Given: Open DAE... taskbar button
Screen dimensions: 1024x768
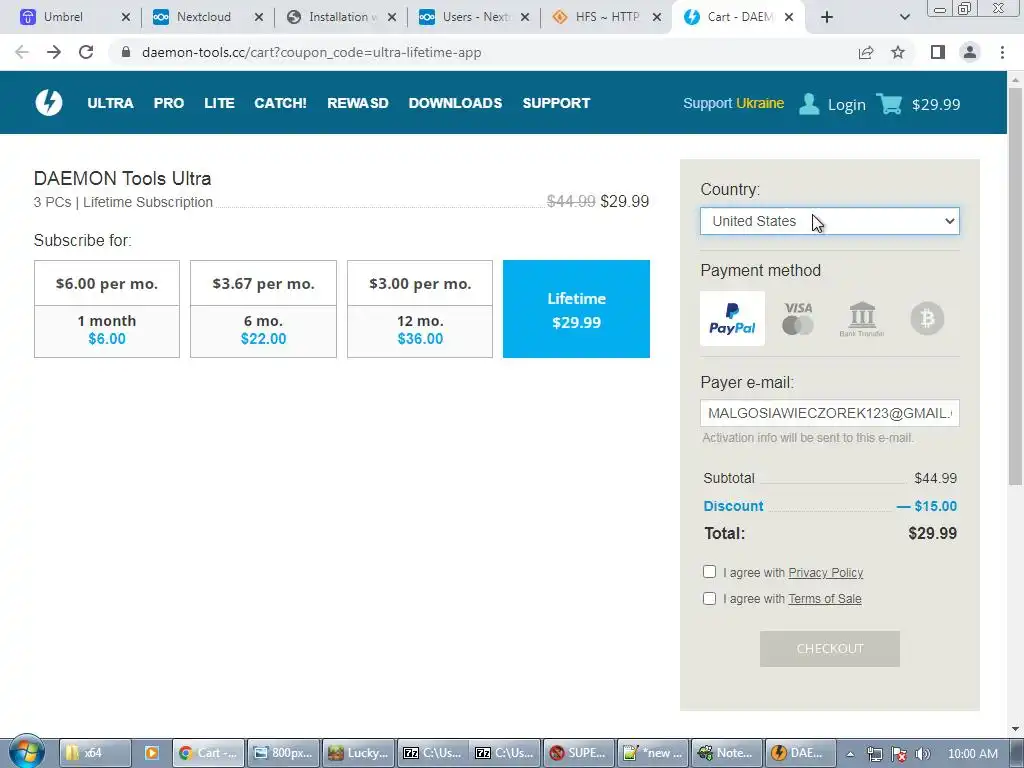Looking at the screenshot, I should click(799, 753).
